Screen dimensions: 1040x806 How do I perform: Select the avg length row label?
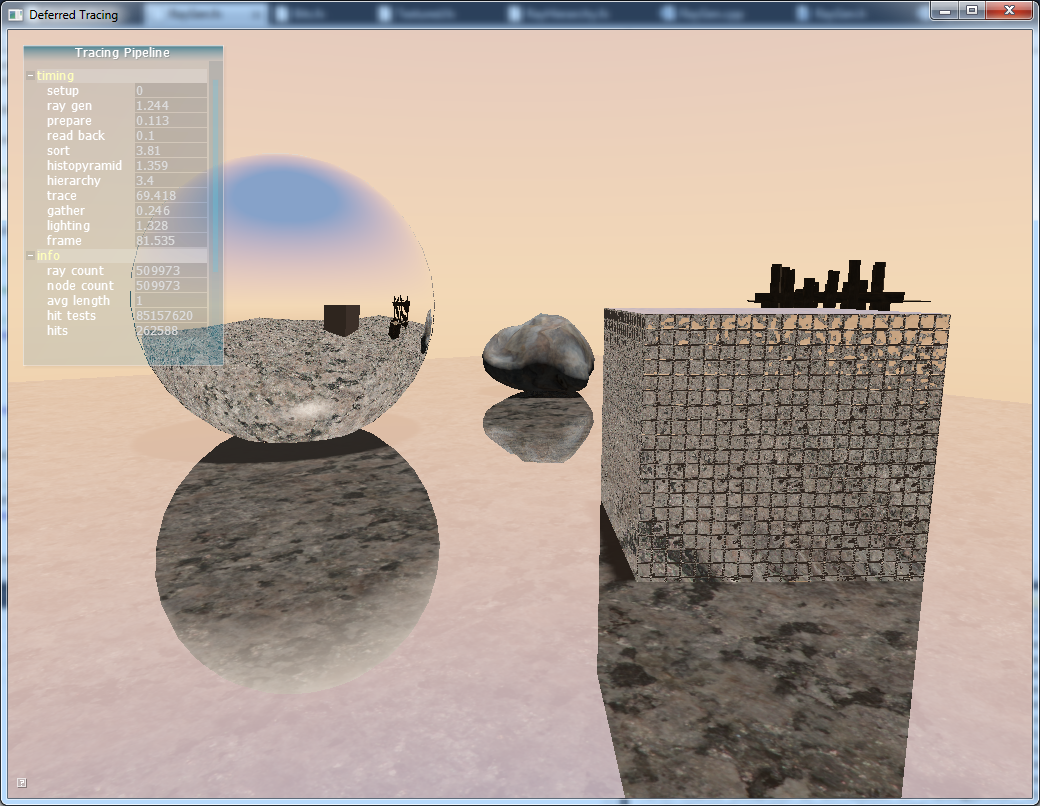(x=78, y=301)
